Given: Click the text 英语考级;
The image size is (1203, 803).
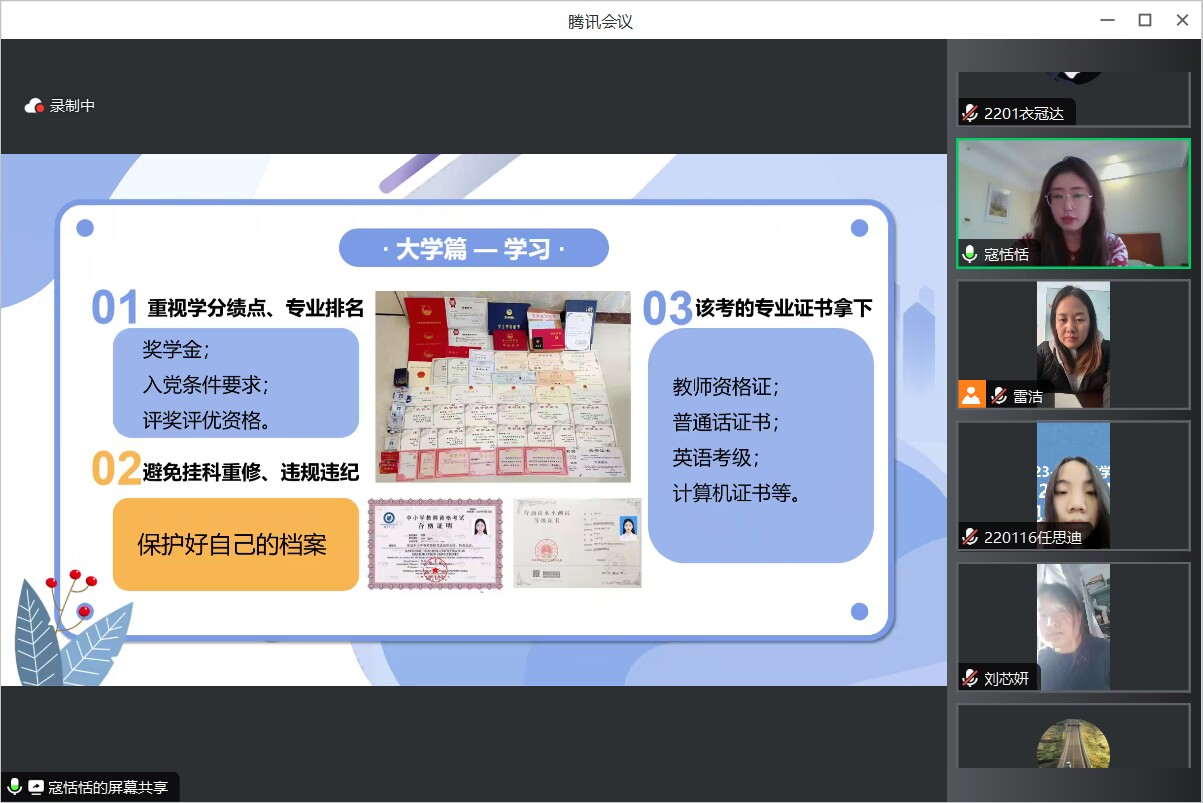Looking at the screenshot, I should [716, 457].
